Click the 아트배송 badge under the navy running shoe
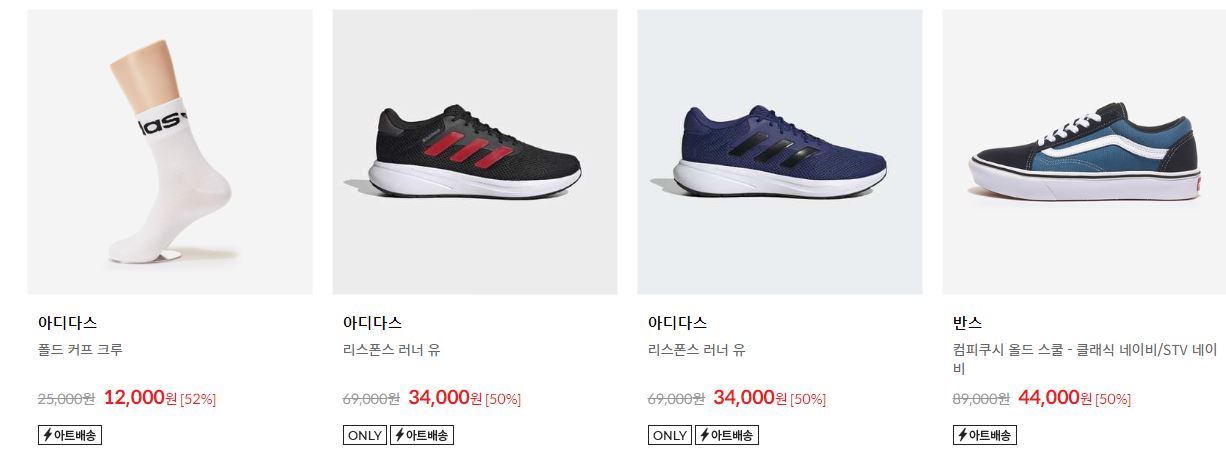1226x464 pixels. [727, 435]
